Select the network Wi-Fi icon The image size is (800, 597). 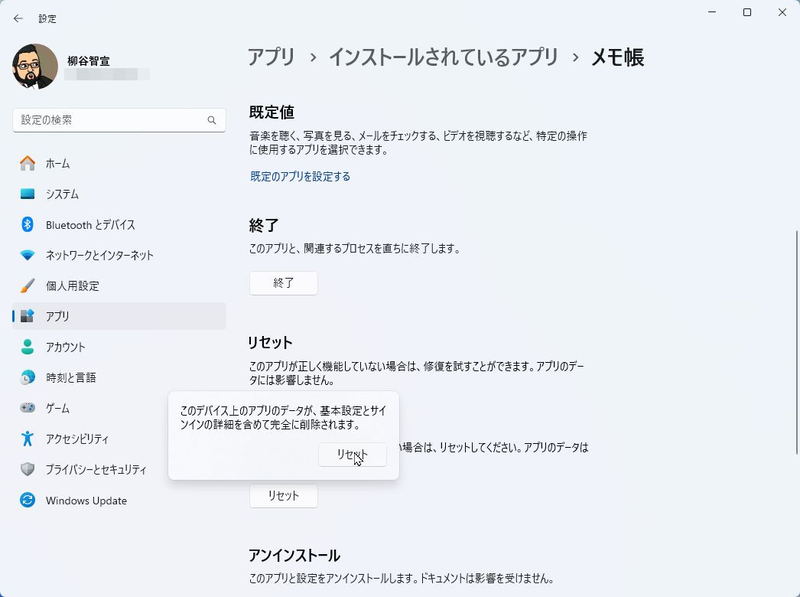click(28, 255)
